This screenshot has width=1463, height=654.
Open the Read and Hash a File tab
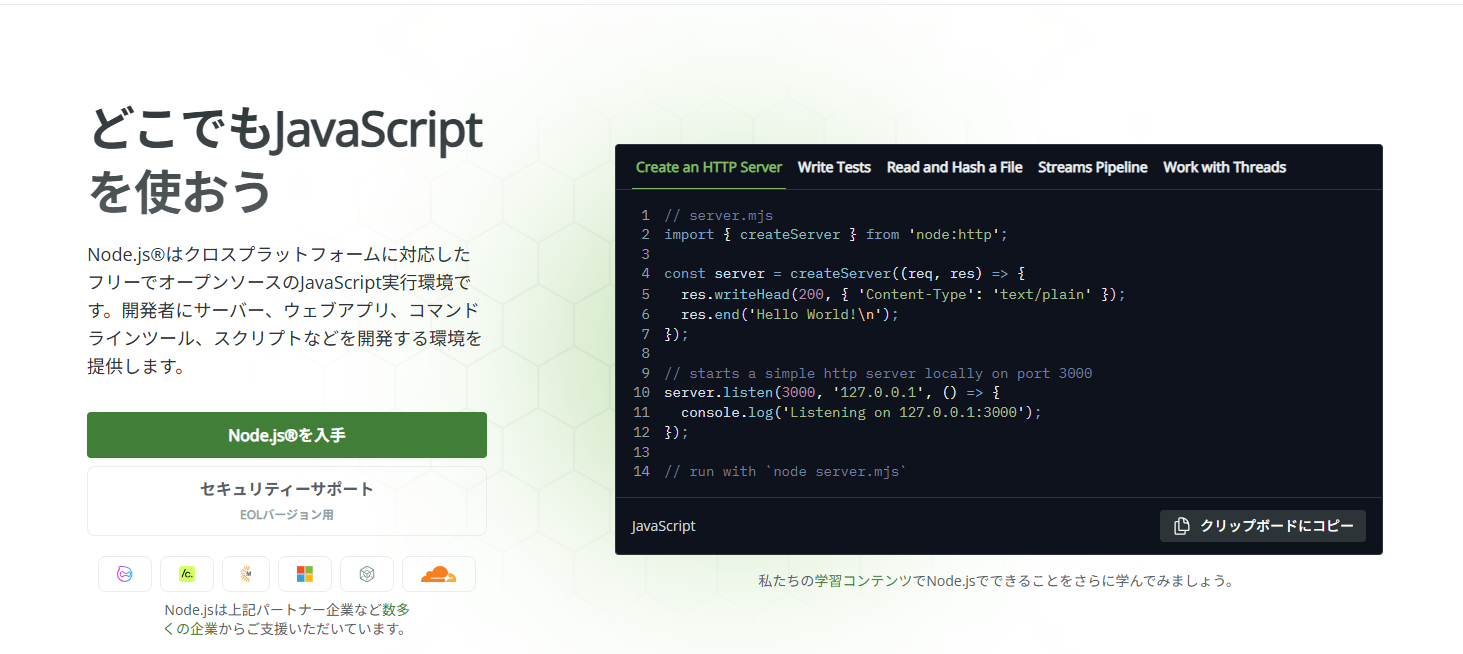click(x=954, y=167)
